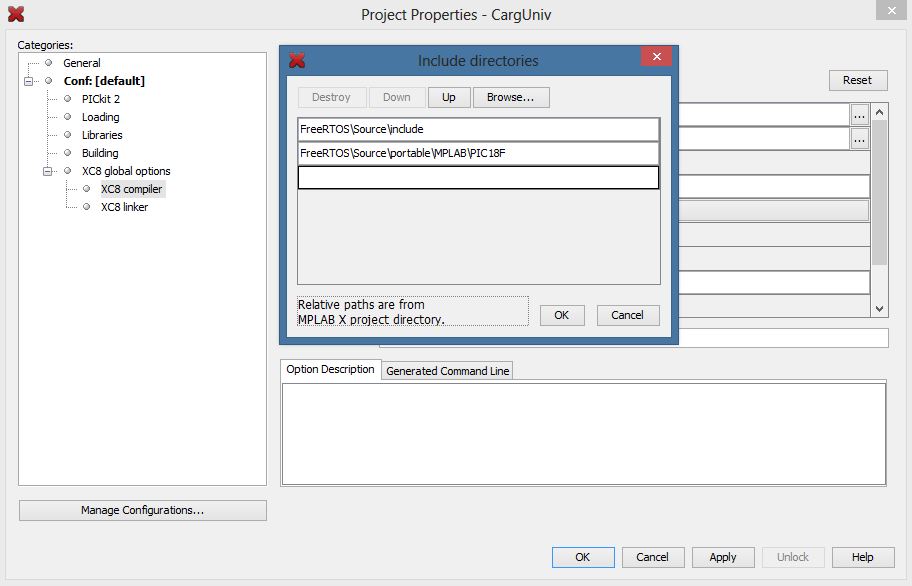Confirm Include directories with OK

[x=562, y=315]
